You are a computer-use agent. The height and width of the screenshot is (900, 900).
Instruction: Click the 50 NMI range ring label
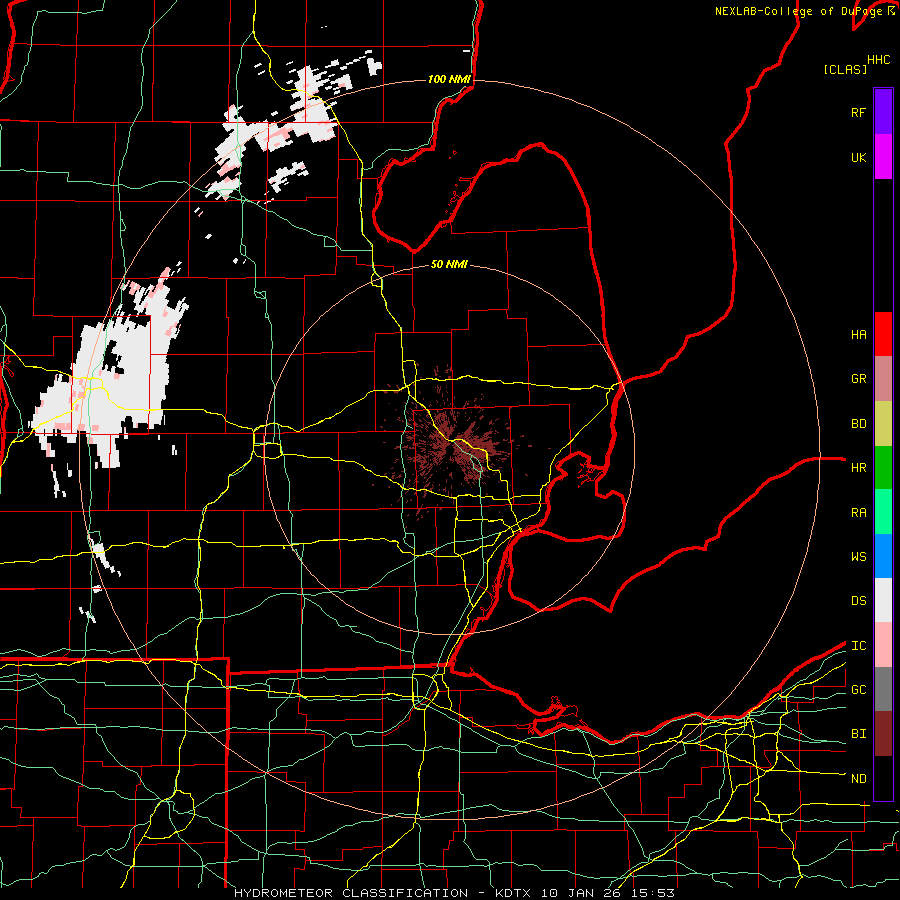pos(449,264)
